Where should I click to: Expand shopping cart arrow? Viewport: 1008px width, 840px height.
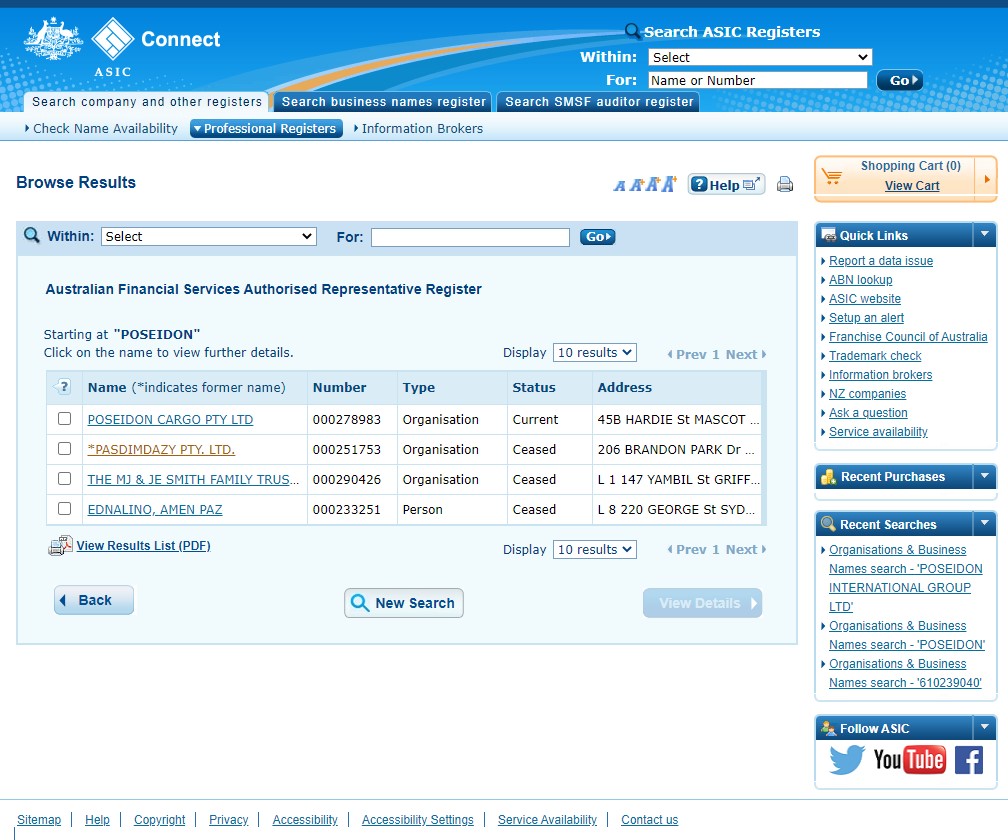(x=986, y=179)
